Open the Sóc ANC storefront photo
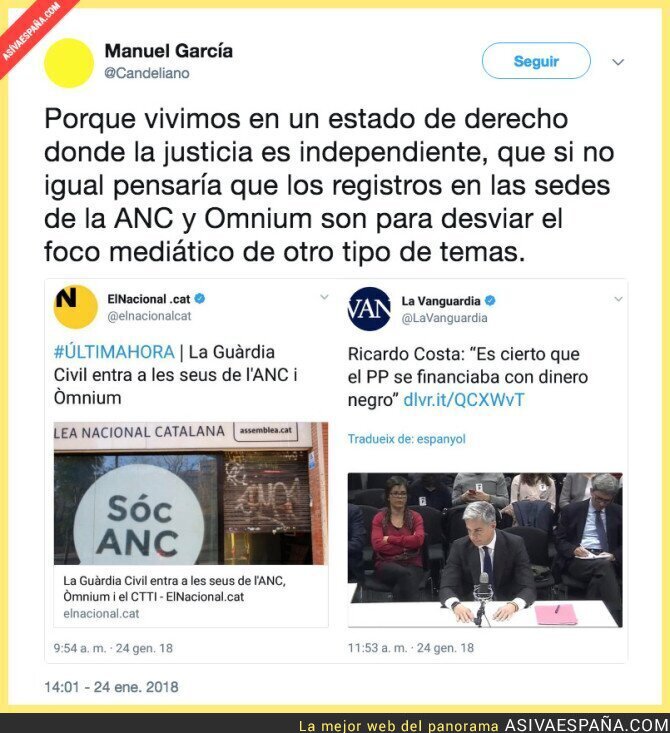Screen dimensions: 670x733 pyautogui.click(x=191, y=493)
